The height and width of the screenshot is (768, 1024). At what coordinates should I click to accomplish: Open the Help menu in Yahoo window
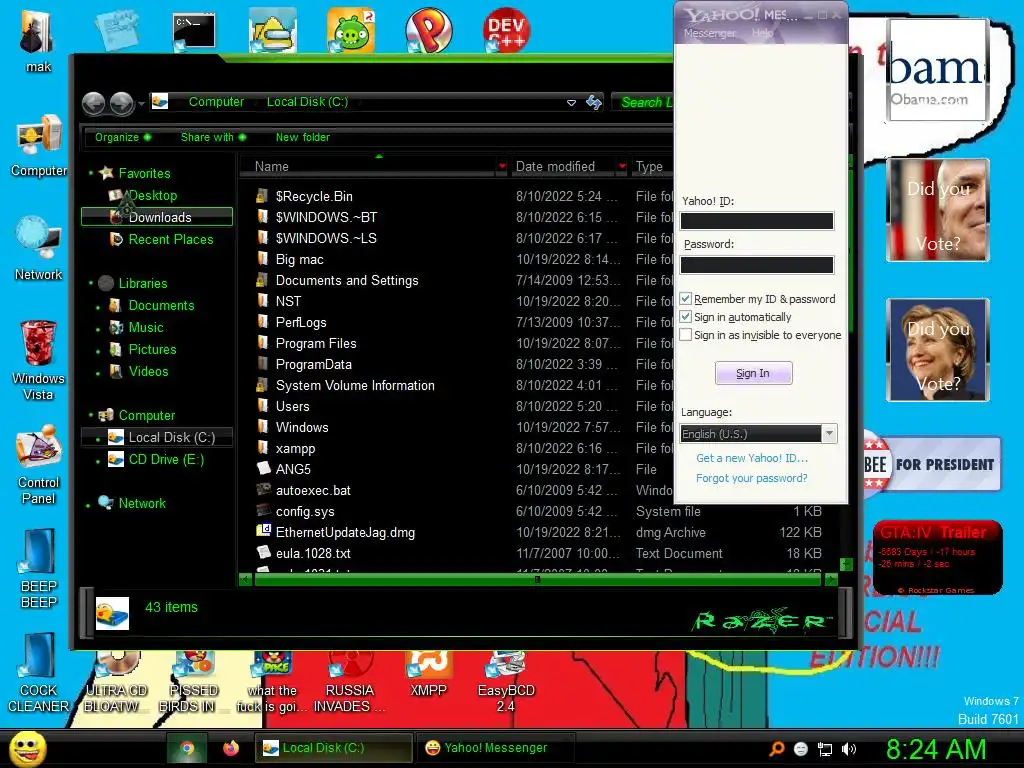[762, 33]
